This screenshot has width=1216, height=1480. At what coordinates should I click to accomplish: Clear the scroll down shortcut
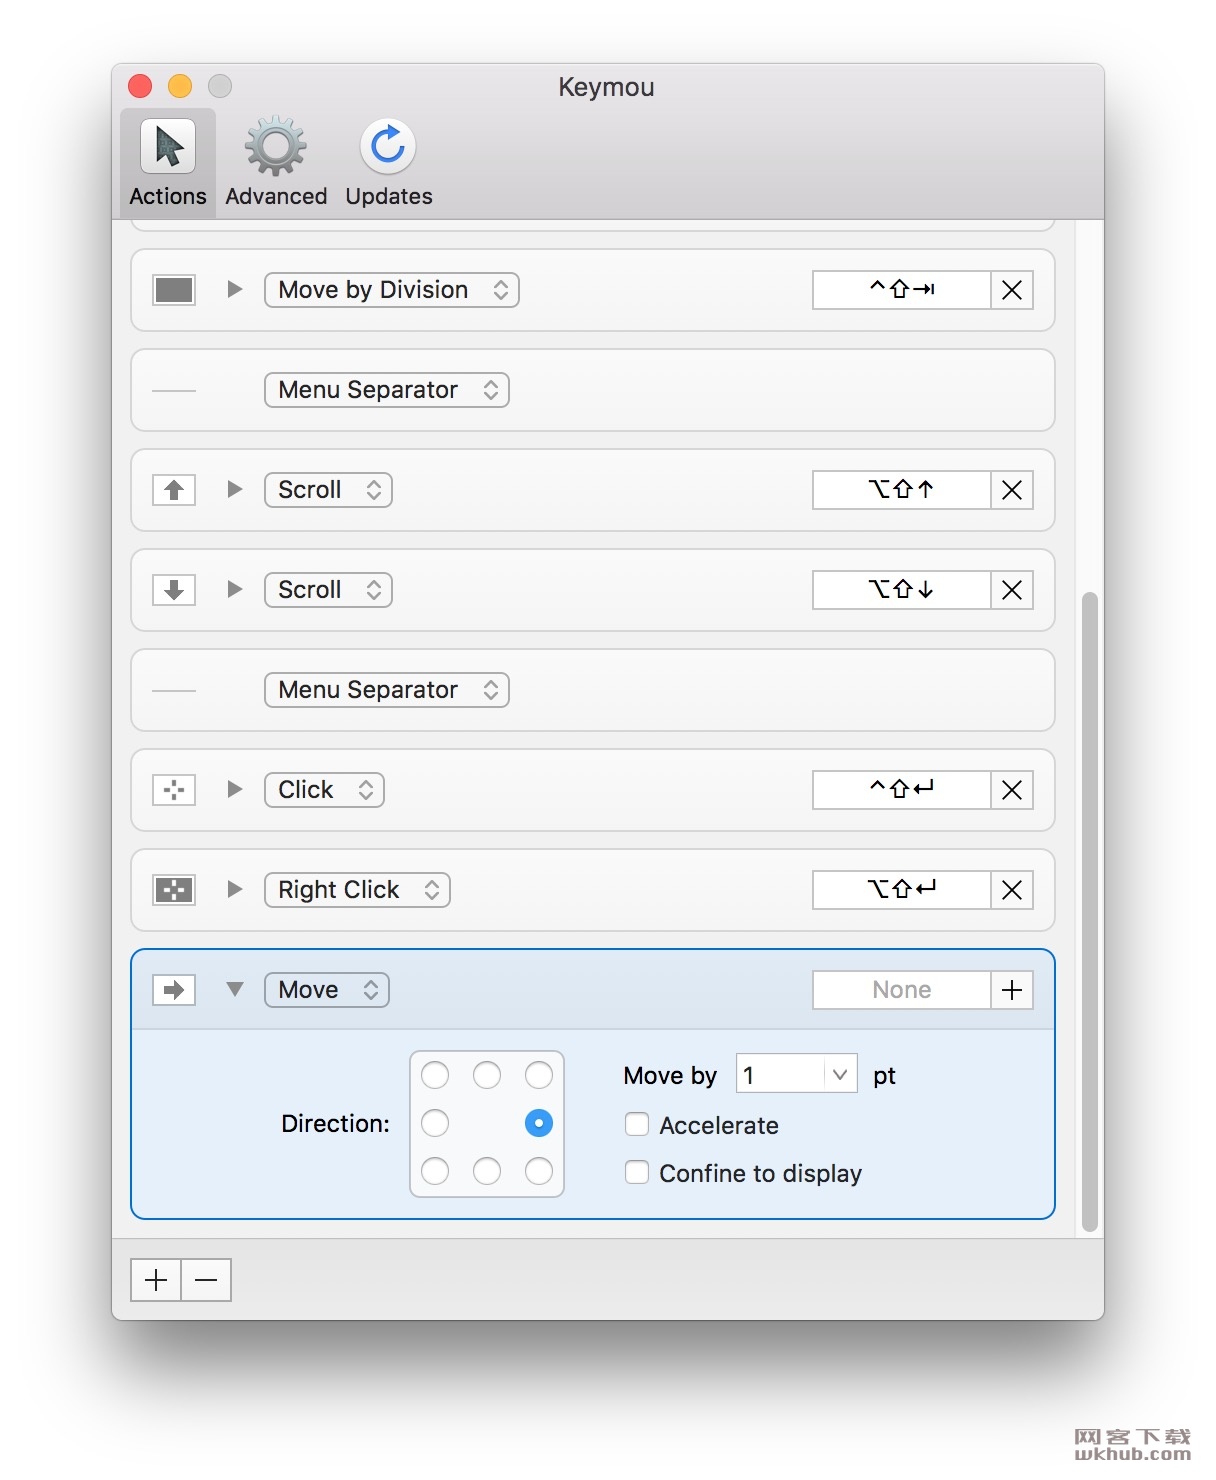[1012, 590]
